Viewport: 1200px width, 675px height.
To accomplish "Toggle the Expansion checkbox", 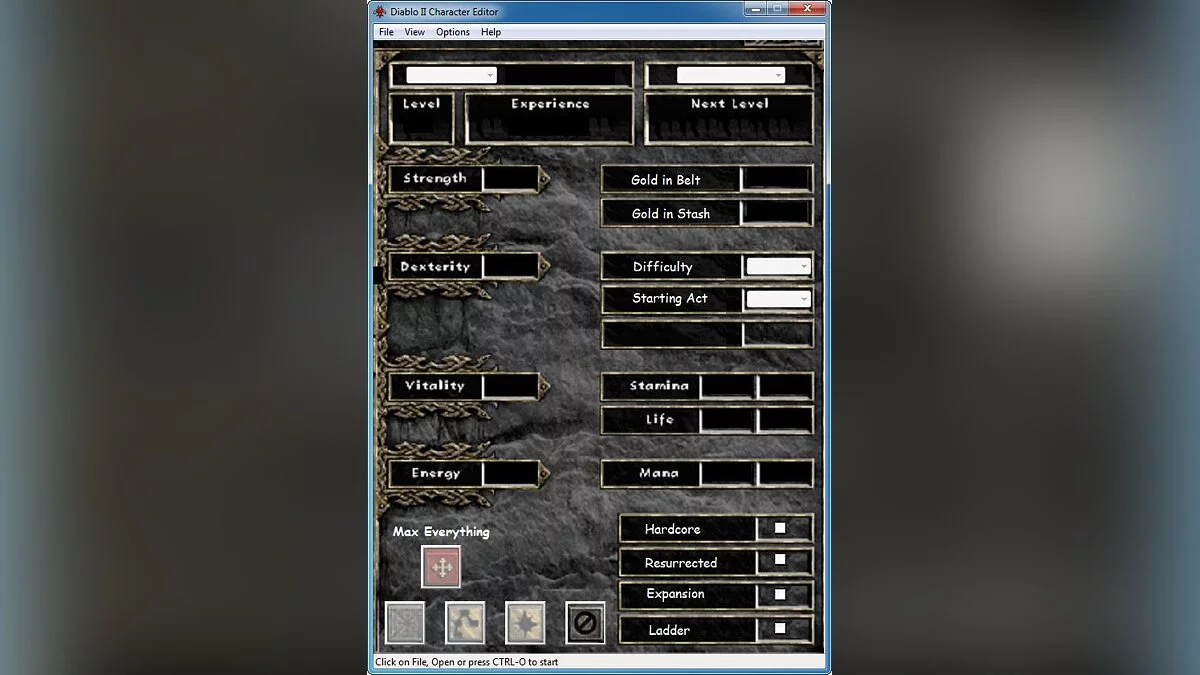I will (x=780, y=594).
